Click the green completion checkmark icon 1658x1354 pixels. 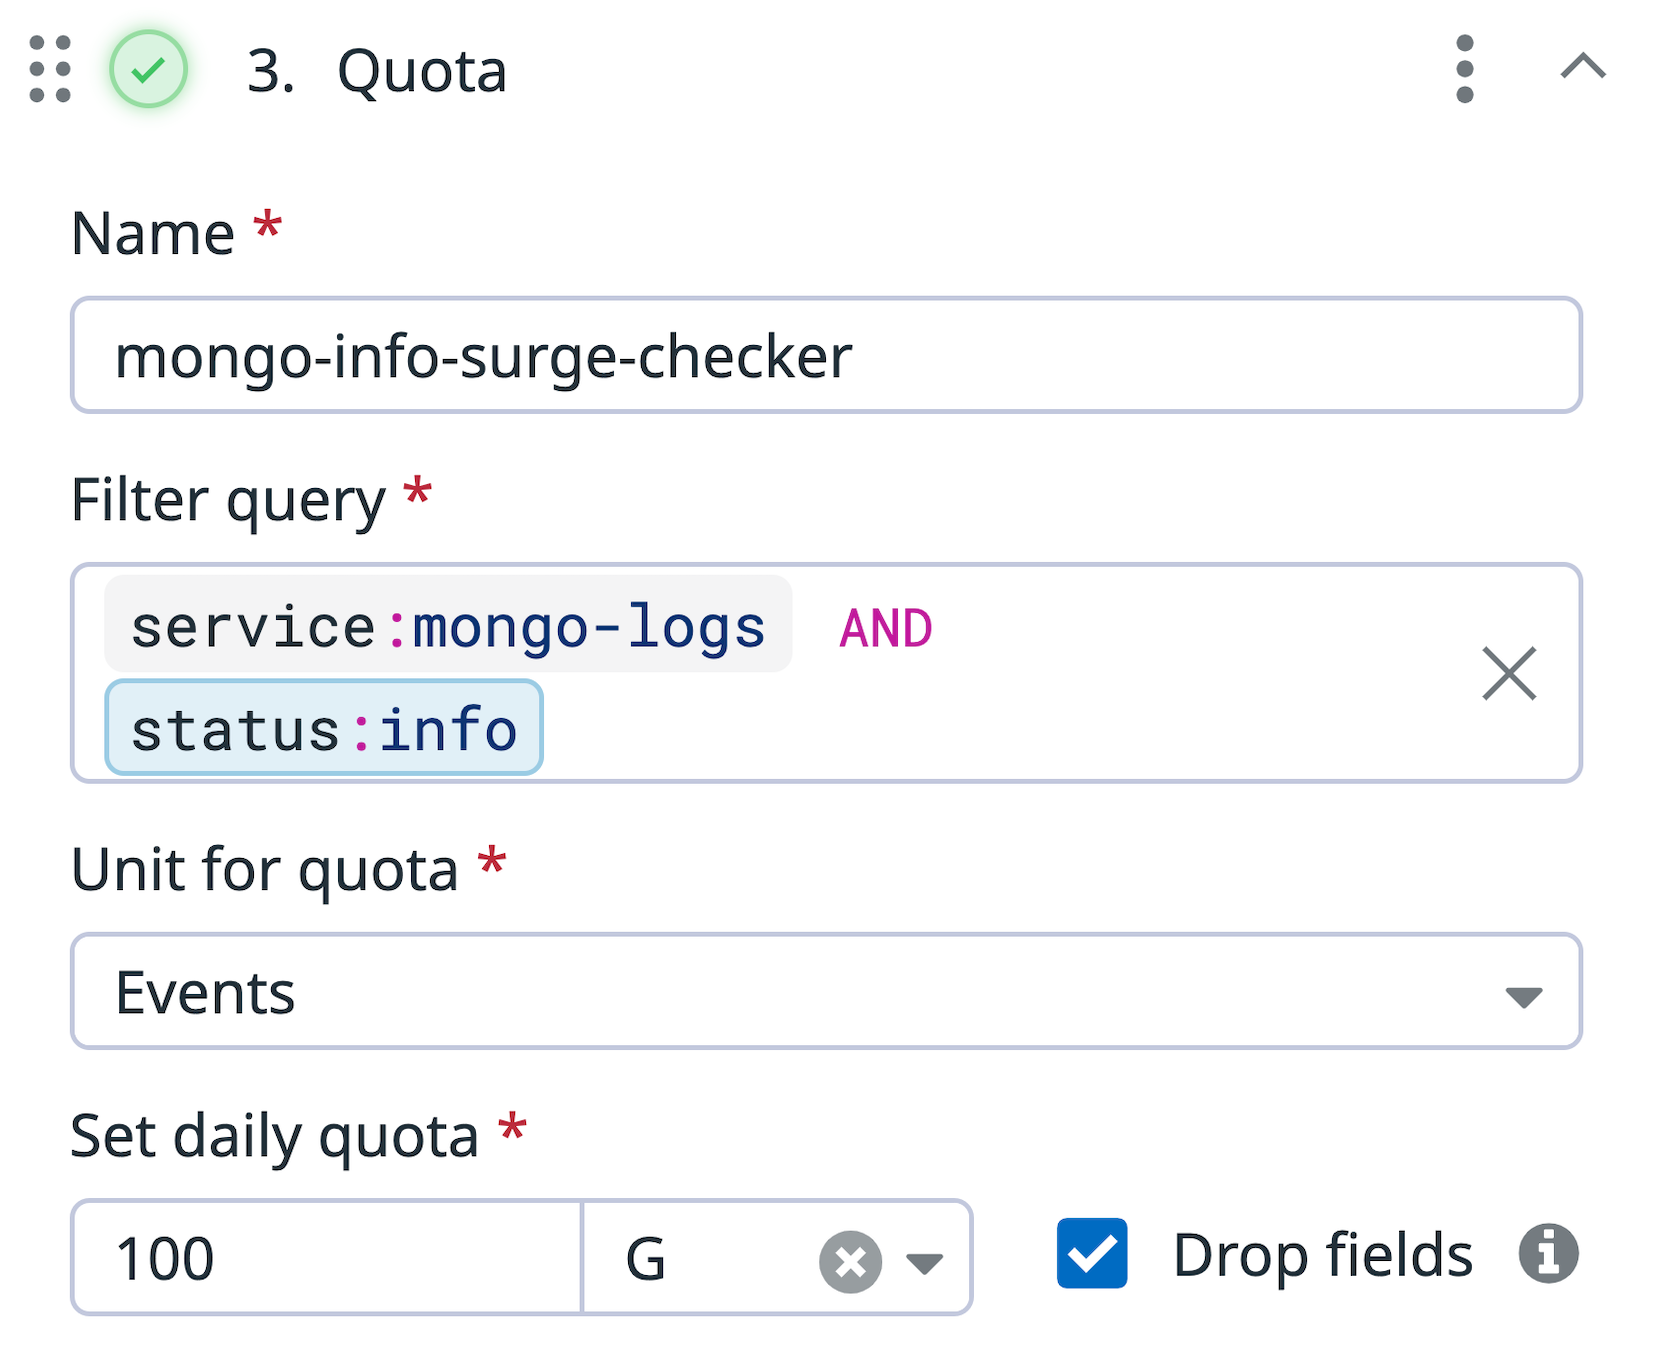click(149, 70)
